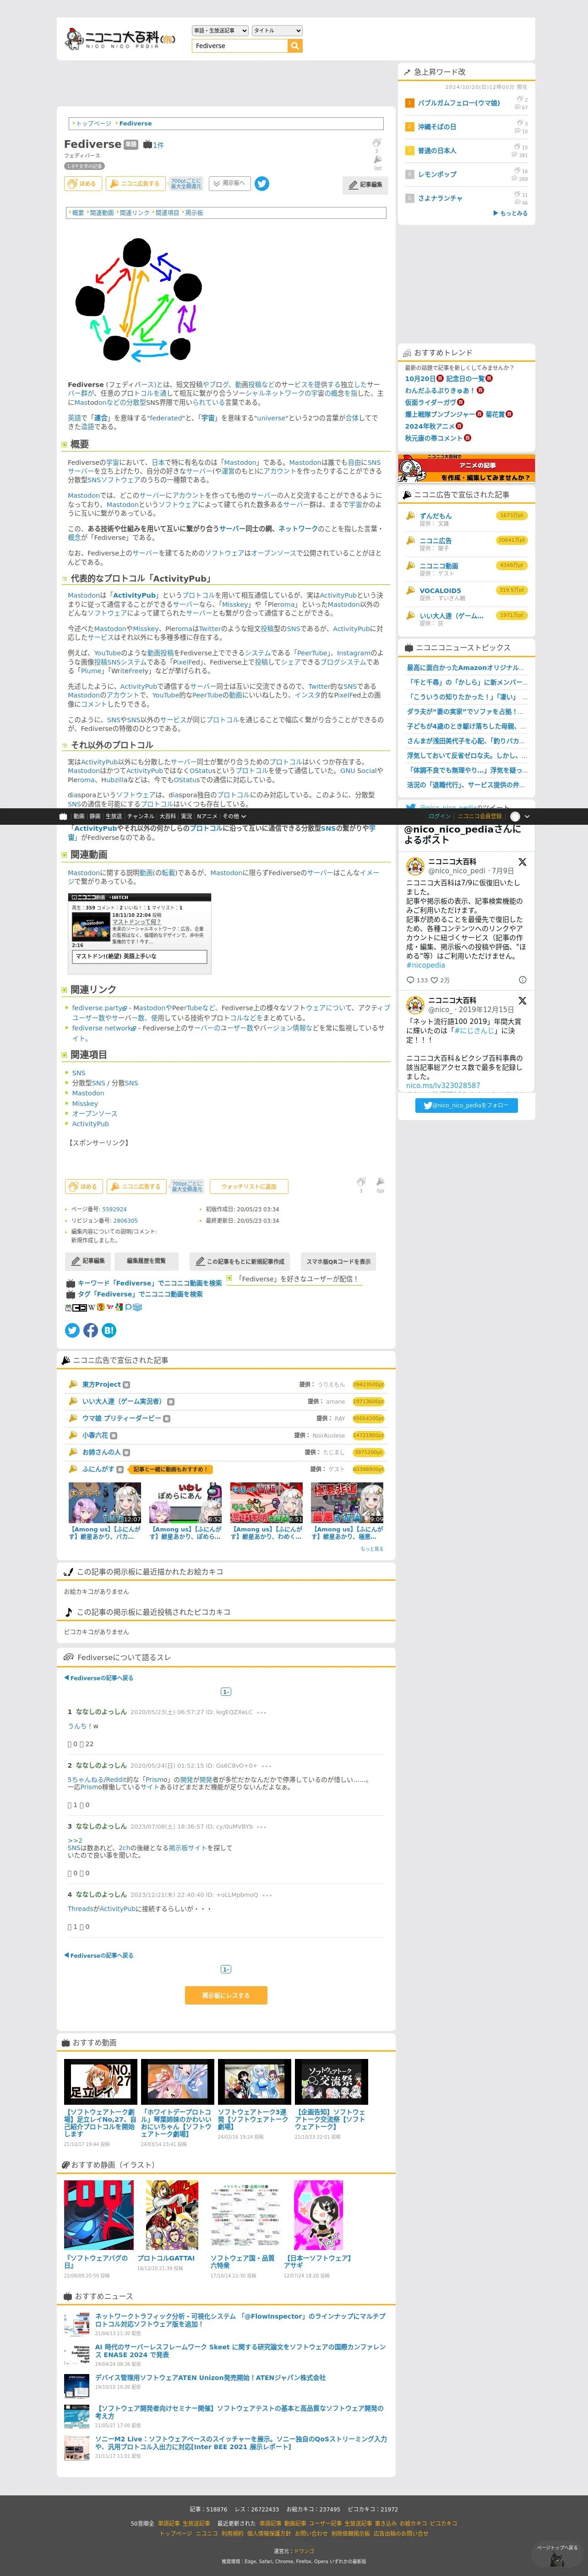This screenshot has width=588, height=2576.
Task: Click the チャンネル tab in the black bar
Action: 141,816
